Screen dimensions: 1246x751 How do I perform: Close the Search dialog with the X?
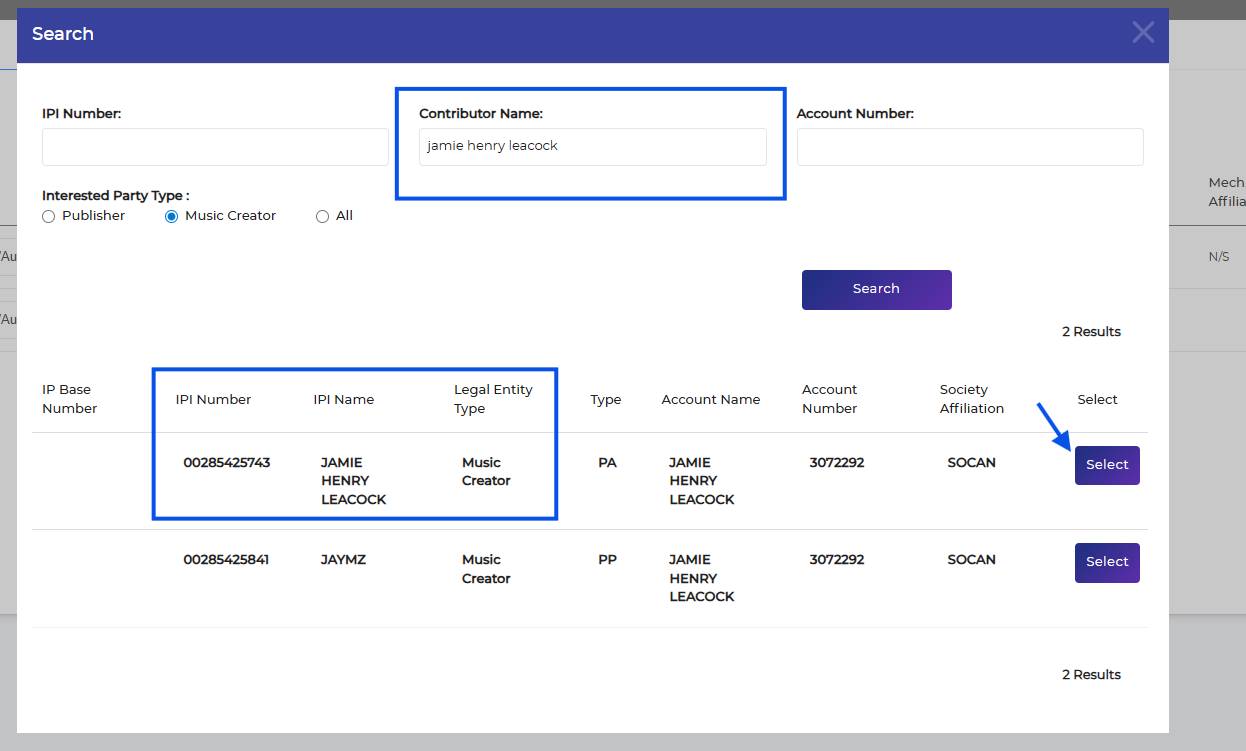click(1142, 33)
